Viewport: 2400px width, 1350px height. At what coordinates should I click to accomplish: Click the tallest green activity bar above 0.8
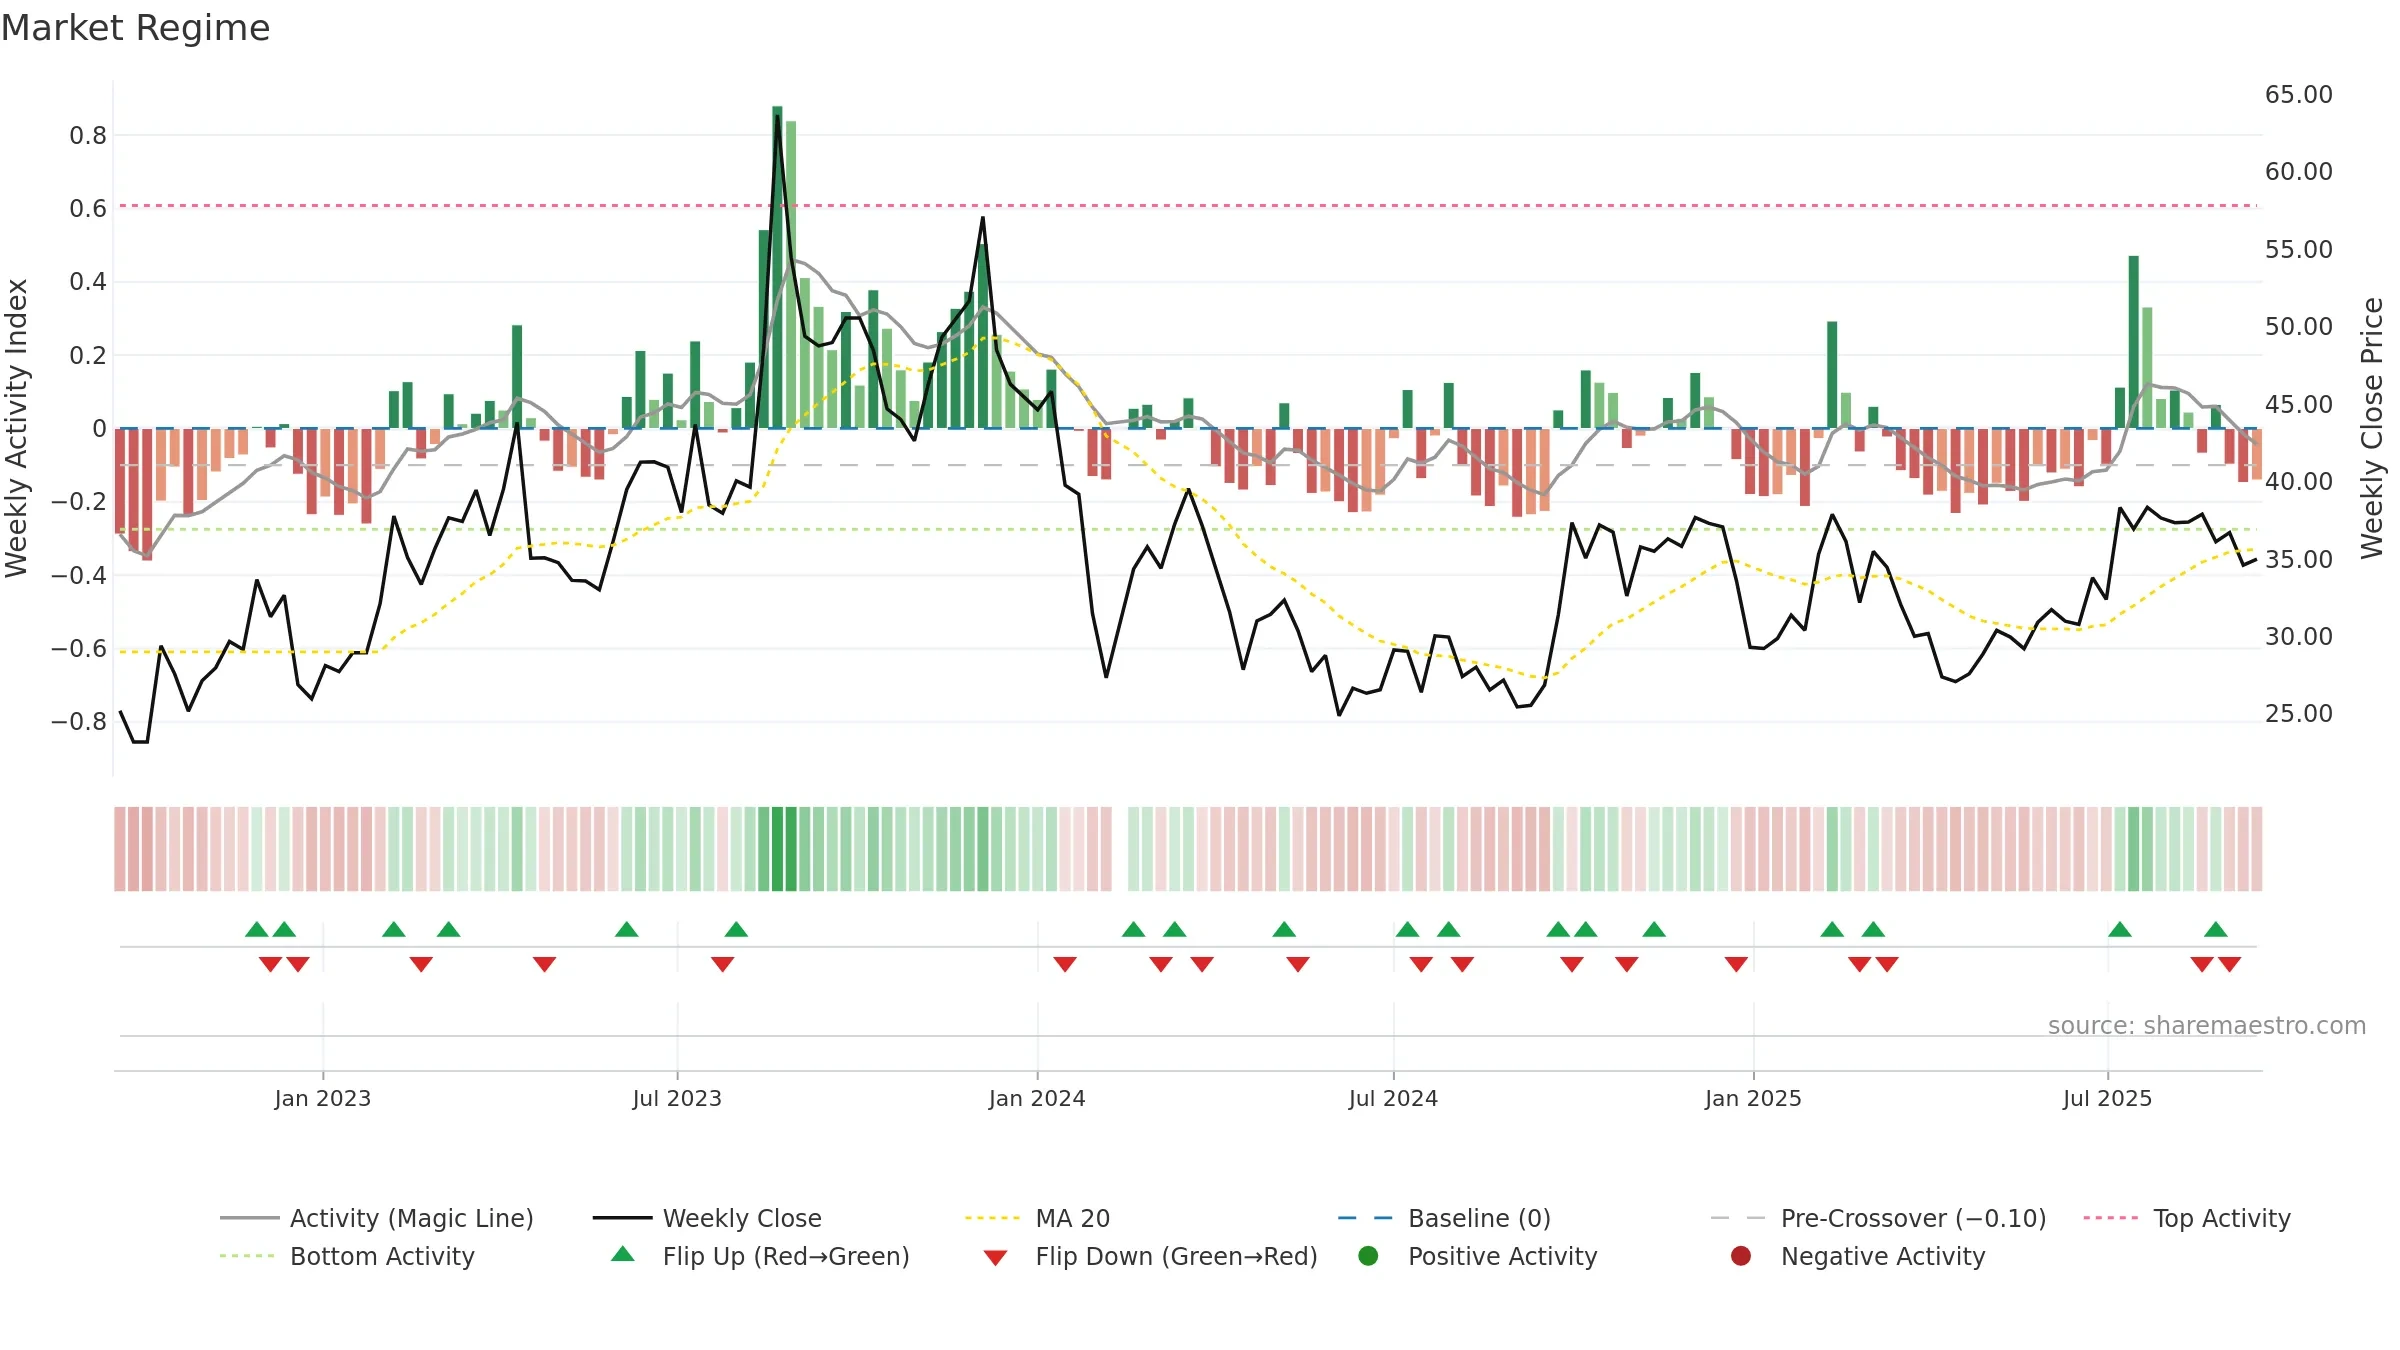tap(777, 267)
